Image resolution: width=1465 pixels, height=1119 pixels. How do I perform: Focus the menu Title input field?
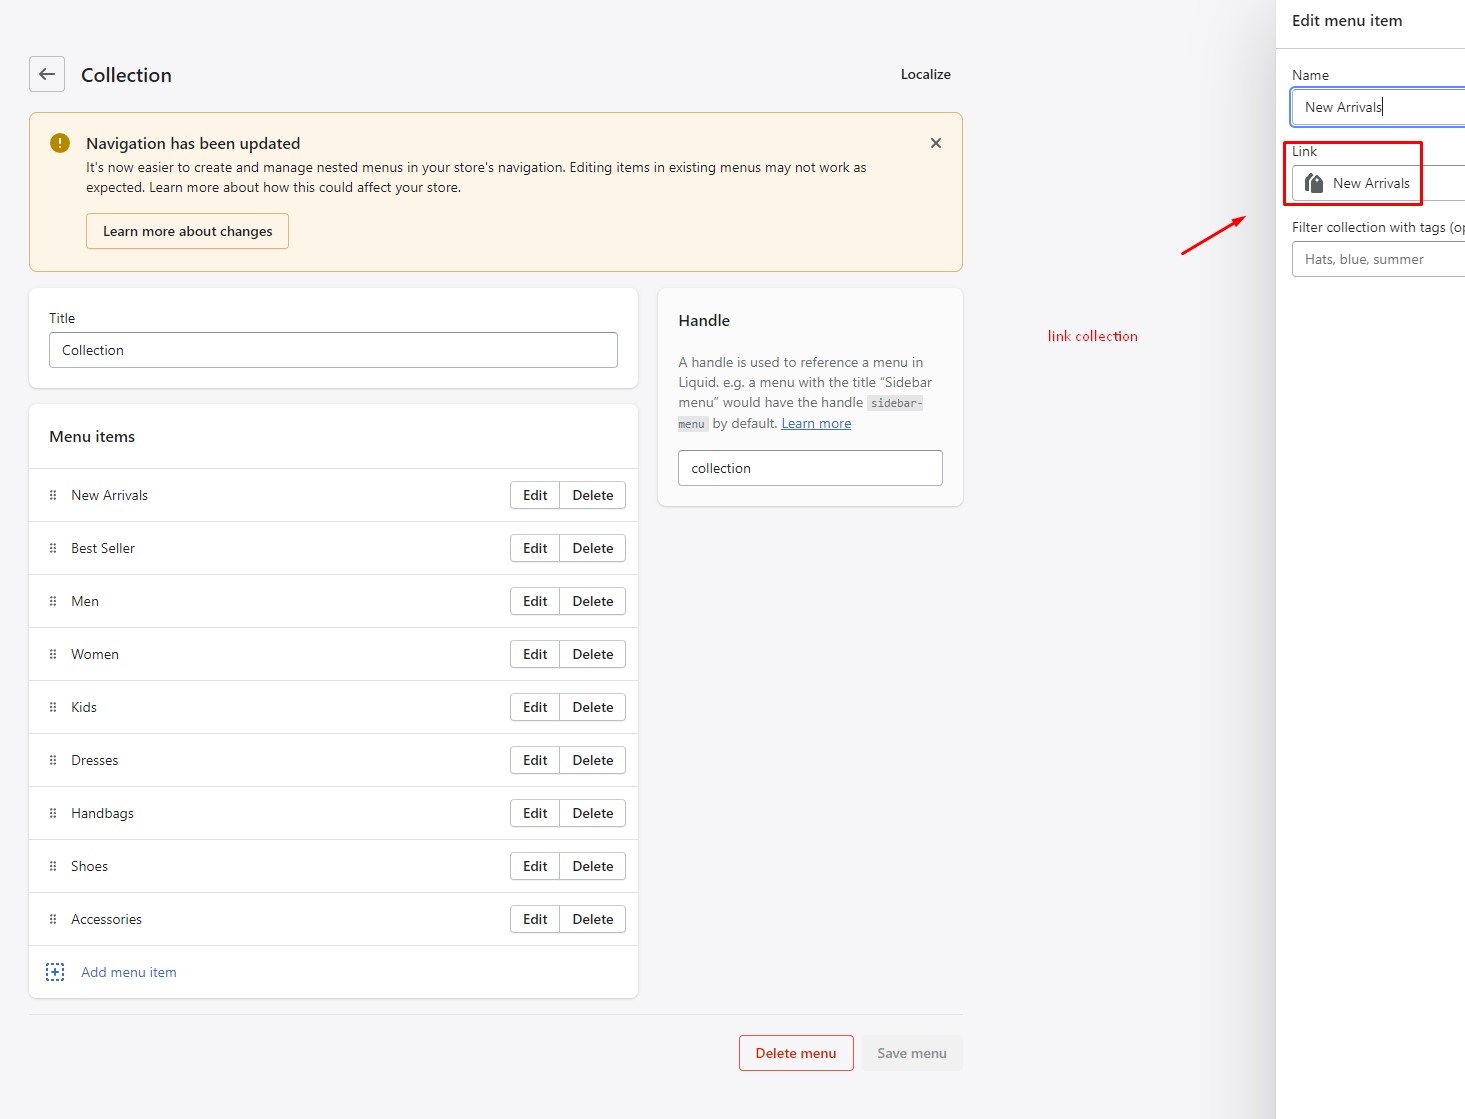333,350
